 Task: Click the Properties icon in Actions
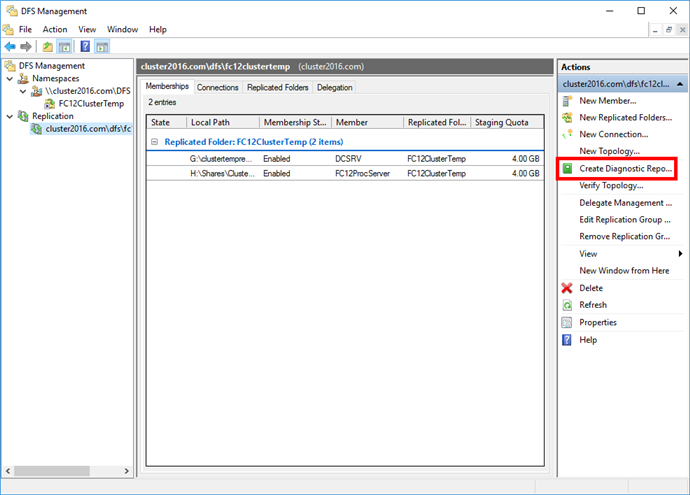(567, 323)
